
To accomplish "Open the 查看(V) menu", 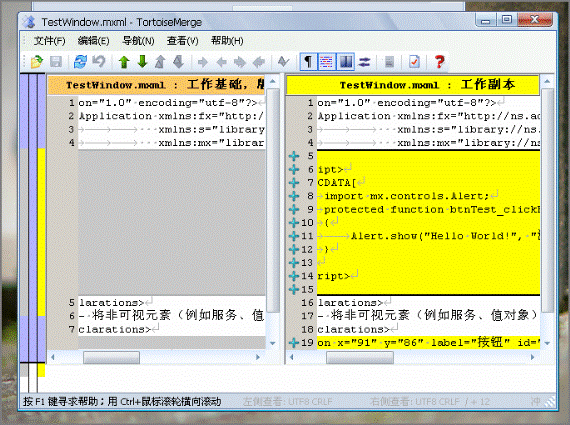I will coord(182,41).
